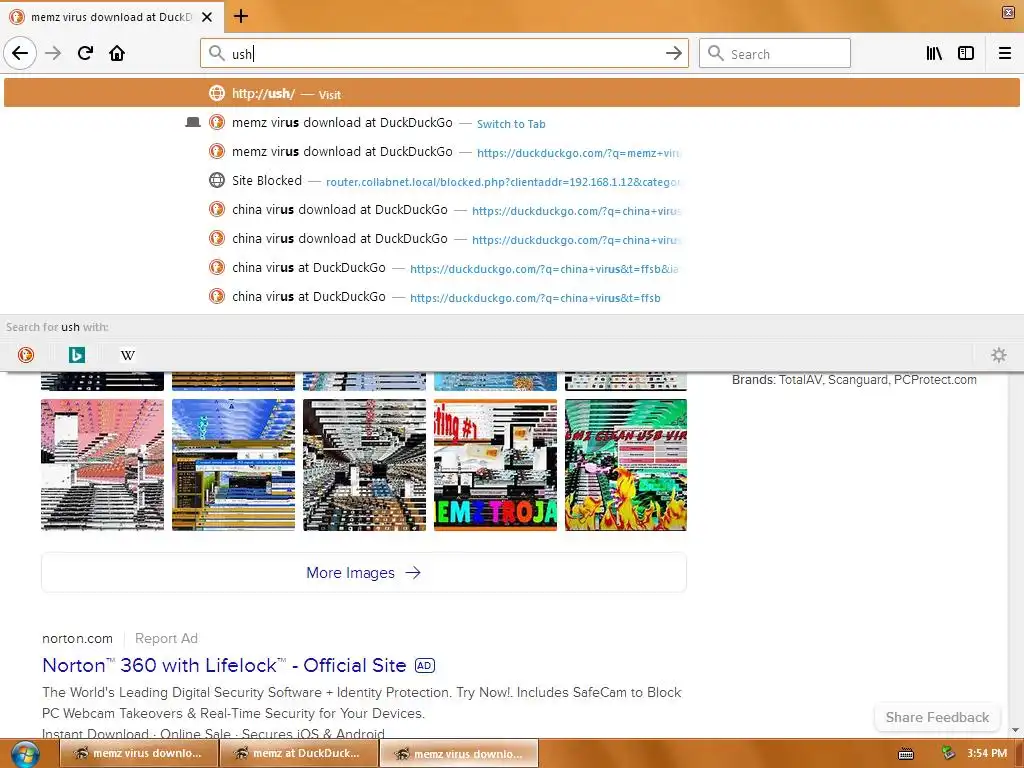Close the memz virus download tab

click(207, 17)
